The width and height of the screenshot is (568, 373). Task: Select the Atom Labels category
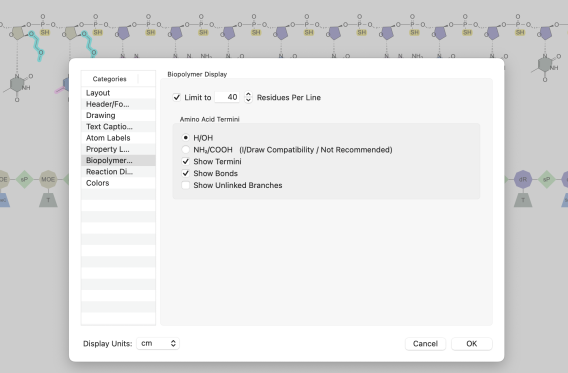118,138
